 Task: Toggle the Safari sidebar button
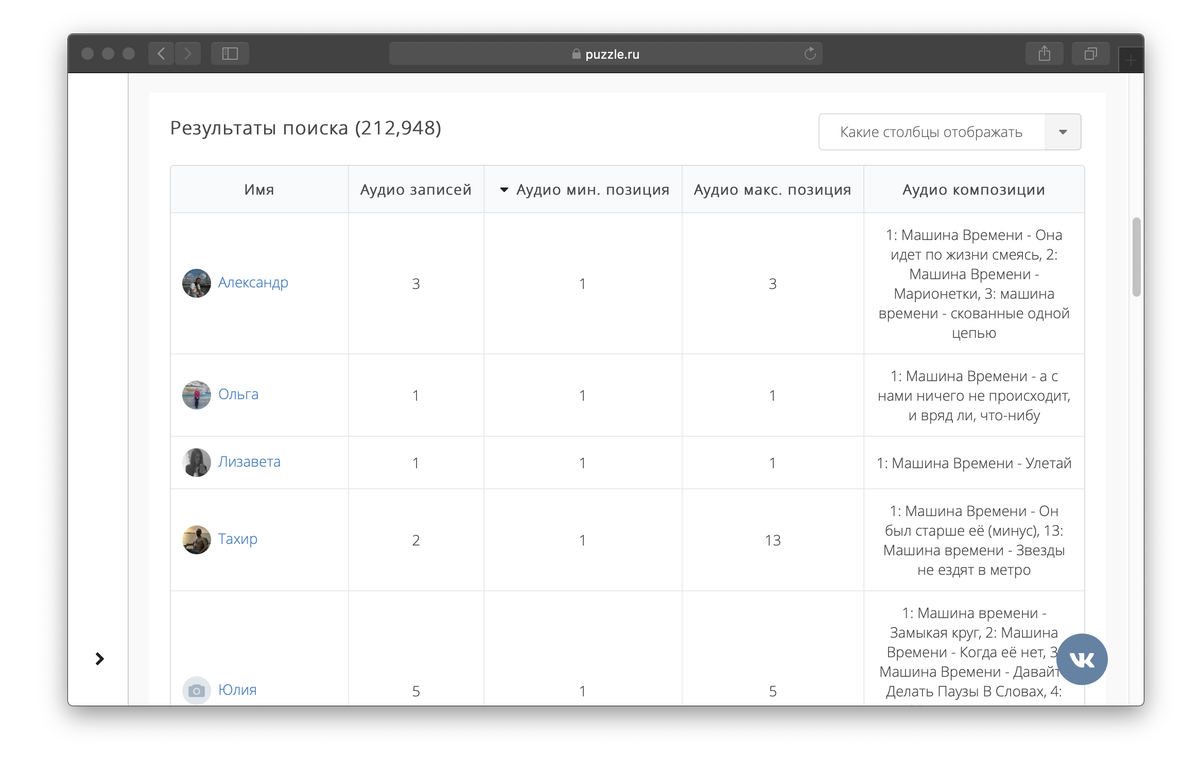click(230, 54)
